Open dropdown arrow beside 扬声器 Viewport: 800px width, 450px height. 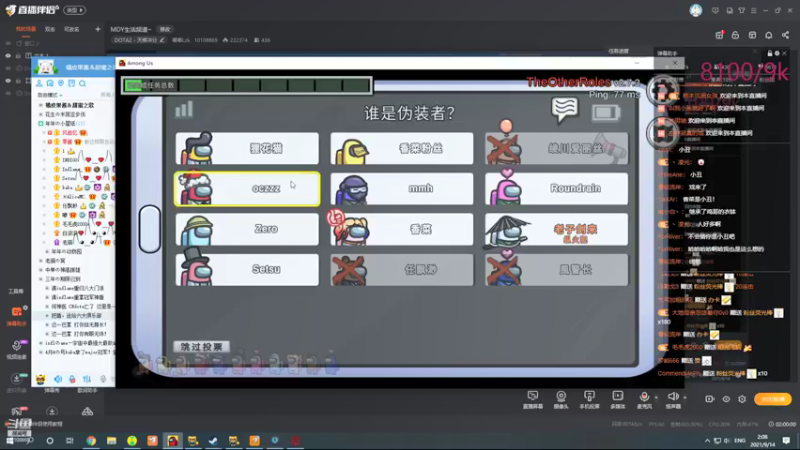(x=685, y=397)
